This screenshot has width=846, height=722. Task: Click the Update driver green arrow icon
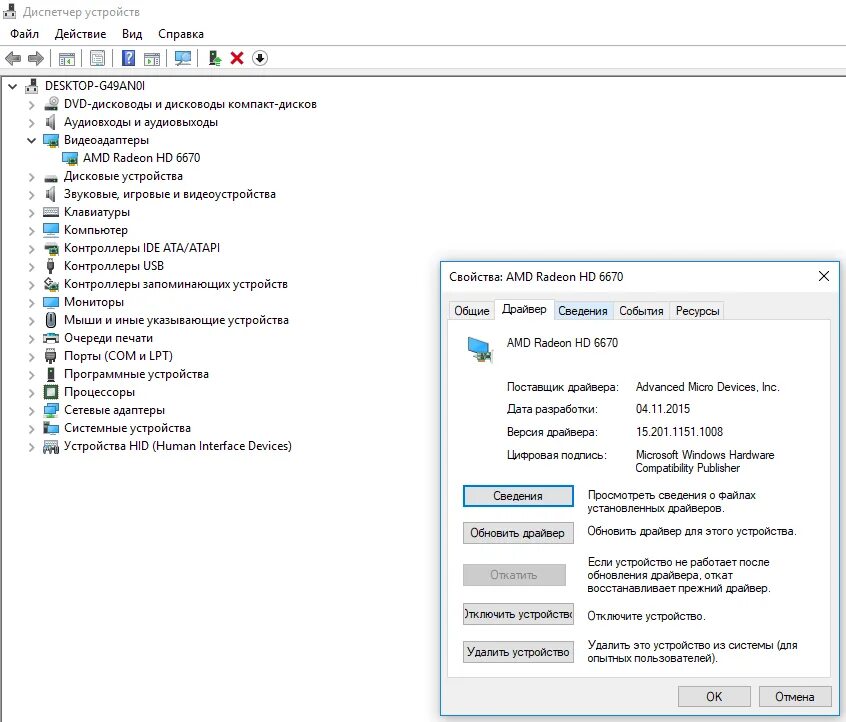[215, 58]
